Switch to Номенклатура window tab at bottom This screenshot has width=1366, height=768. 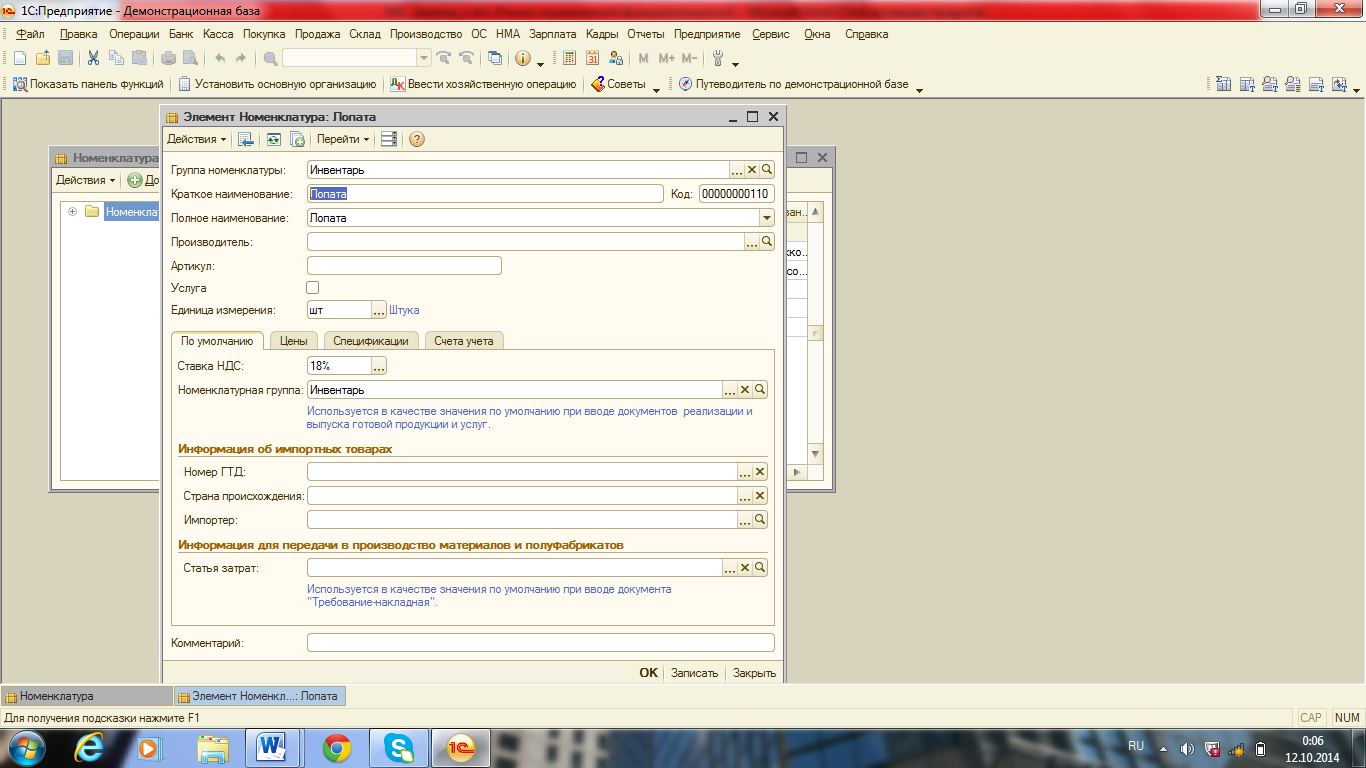tap(87, 696)
